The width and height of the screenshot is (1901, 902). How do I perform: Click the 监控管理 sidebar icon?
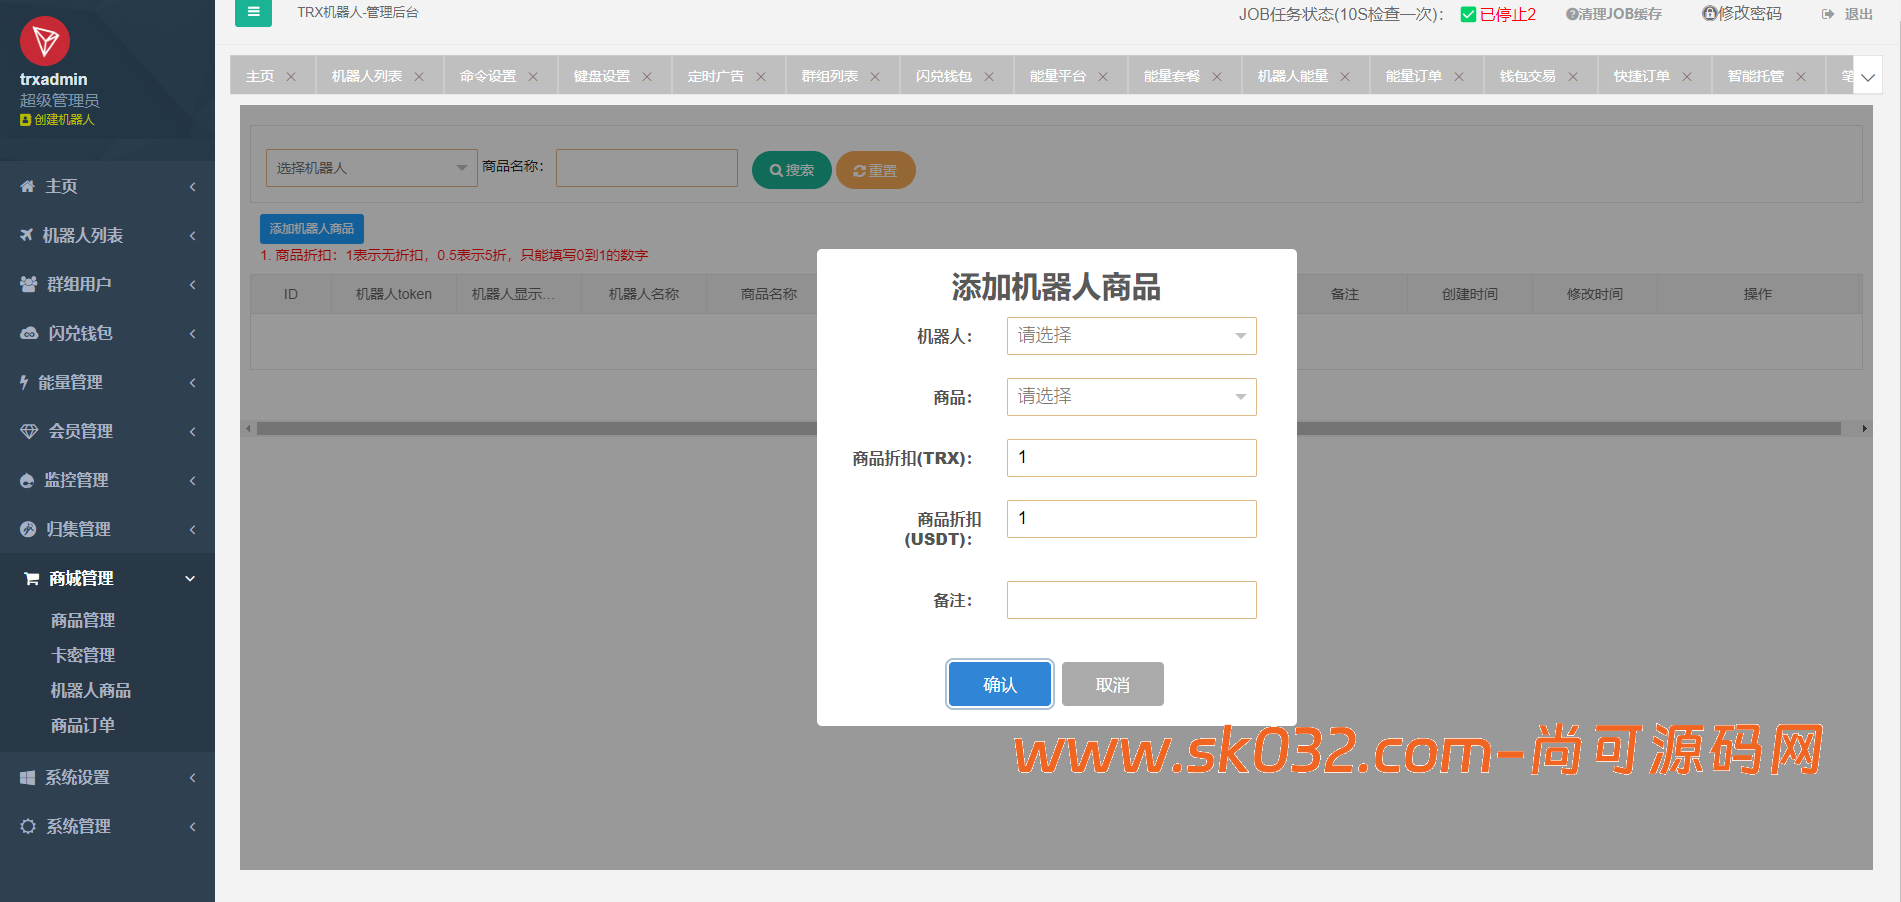point(28,480)
